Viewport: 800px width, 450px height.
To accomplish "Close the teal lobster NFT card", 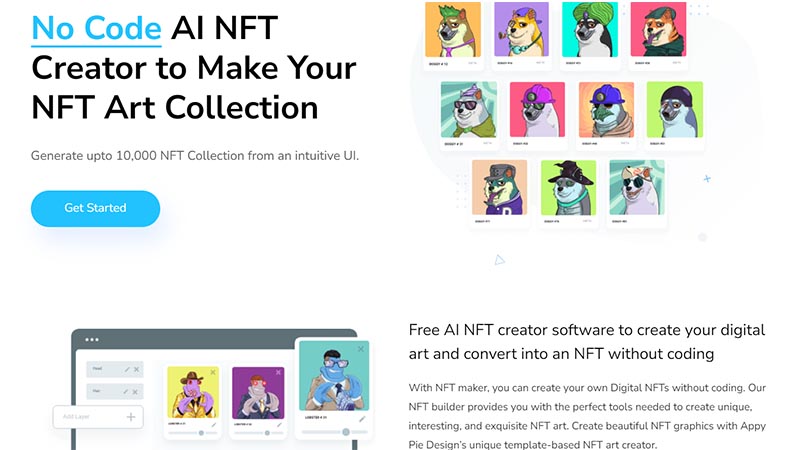I will [x=362, y=349].
